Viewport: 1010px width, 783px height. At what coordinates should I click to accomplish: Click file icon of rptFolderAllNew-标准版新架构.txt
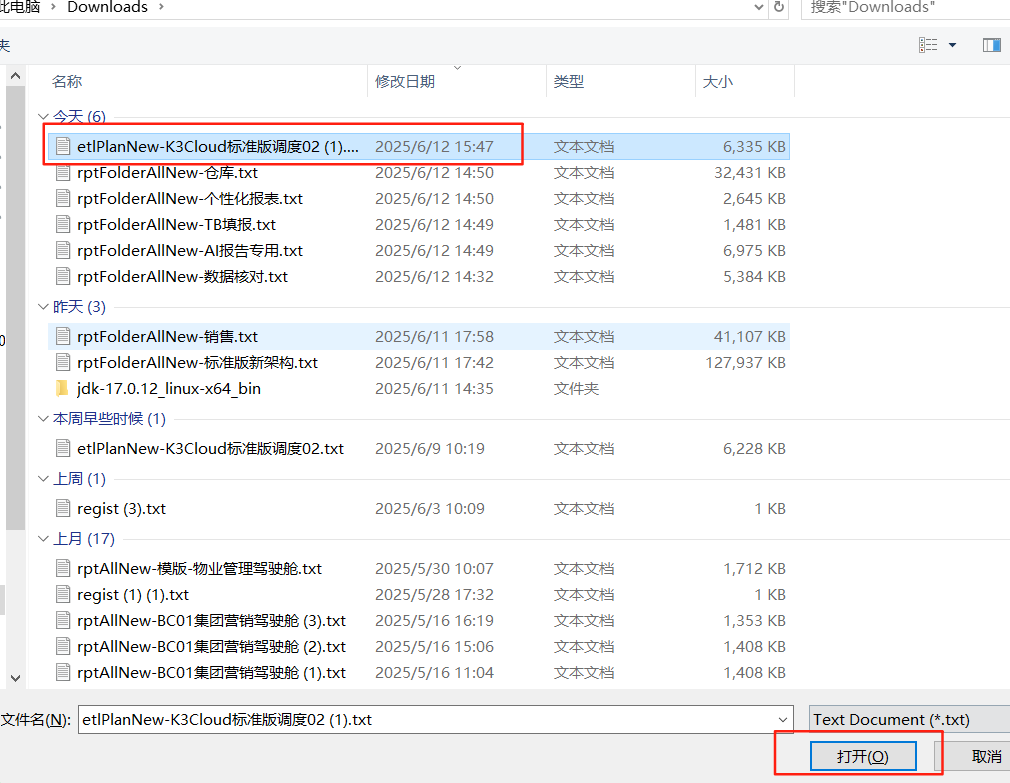coord(63,363)
